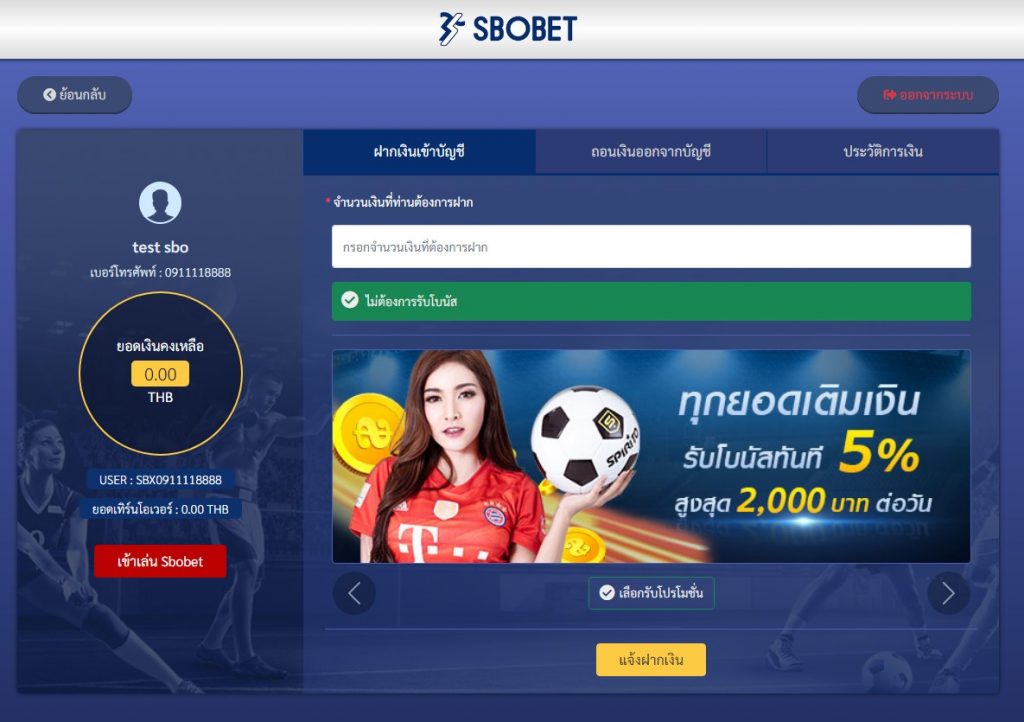
Task: Click the user avatar profile icon
Action: pos(160,202)
